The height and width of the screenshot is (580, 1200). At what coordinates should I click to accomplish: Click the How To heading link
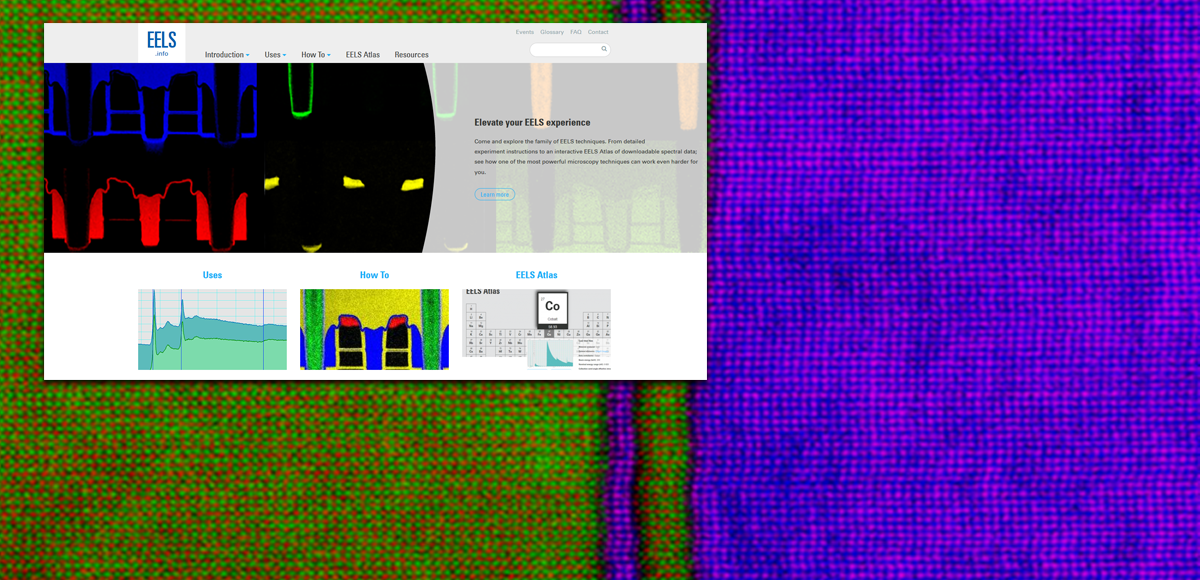pos(374,274)
